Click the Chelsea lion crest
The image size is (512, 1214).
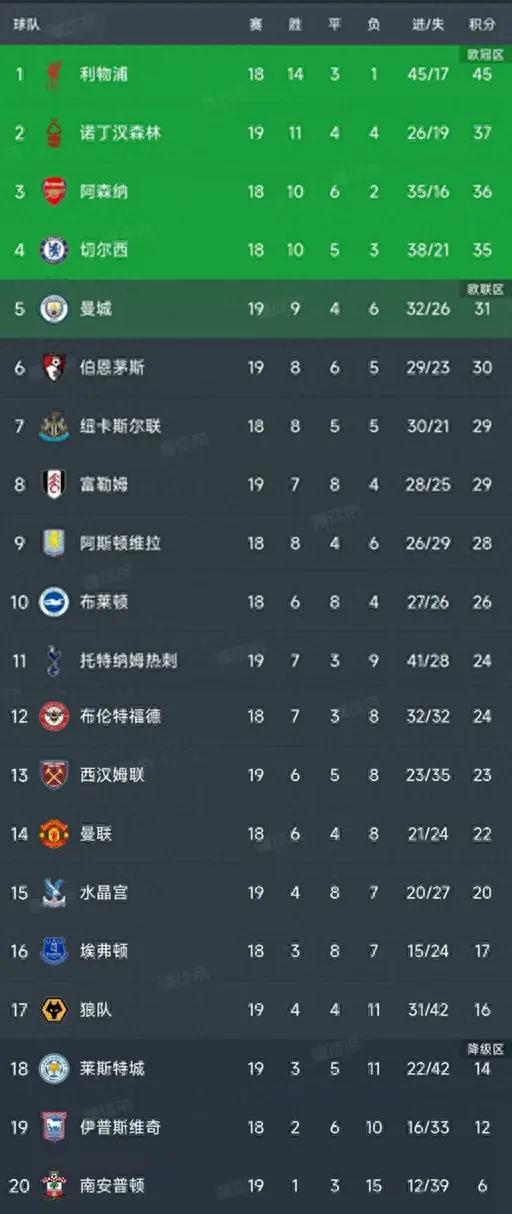(53, 250)
